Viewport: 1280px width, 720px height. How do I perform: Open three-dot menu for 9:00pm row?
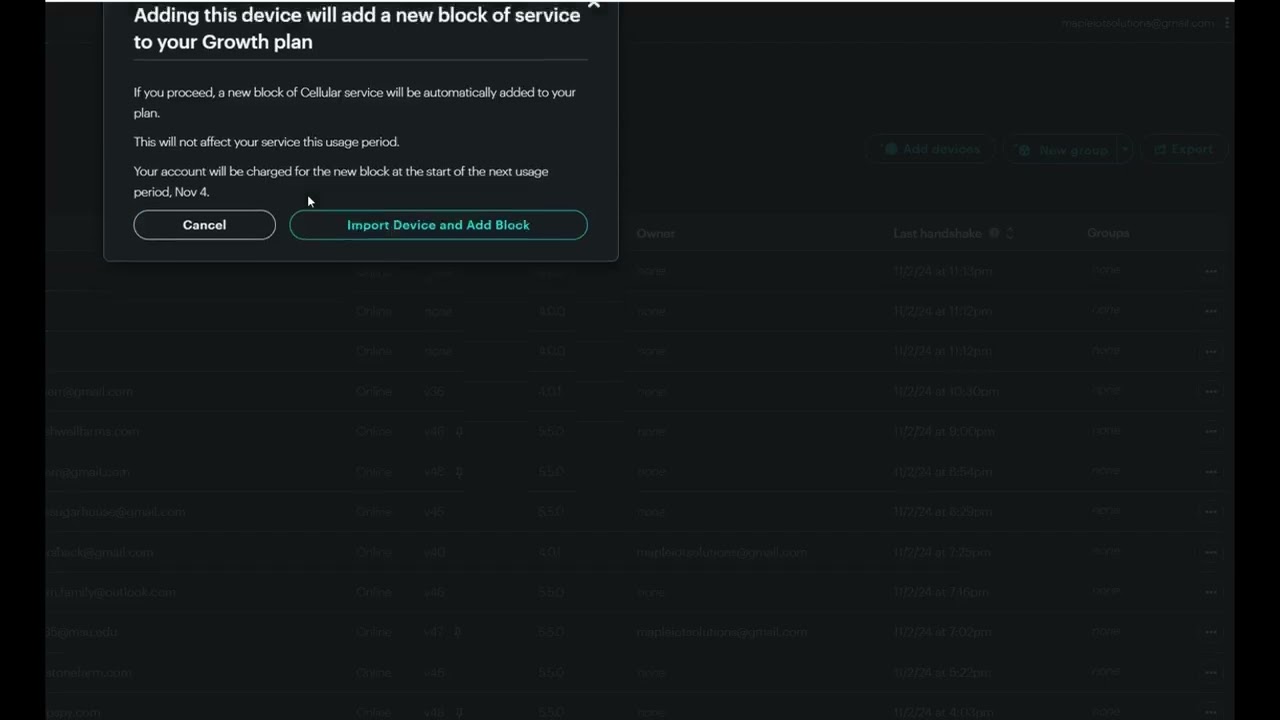1211,431
